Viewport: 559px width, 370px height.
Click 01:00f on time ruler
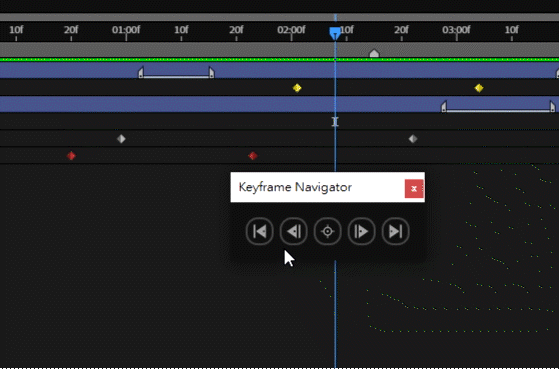tap(126, 30)
